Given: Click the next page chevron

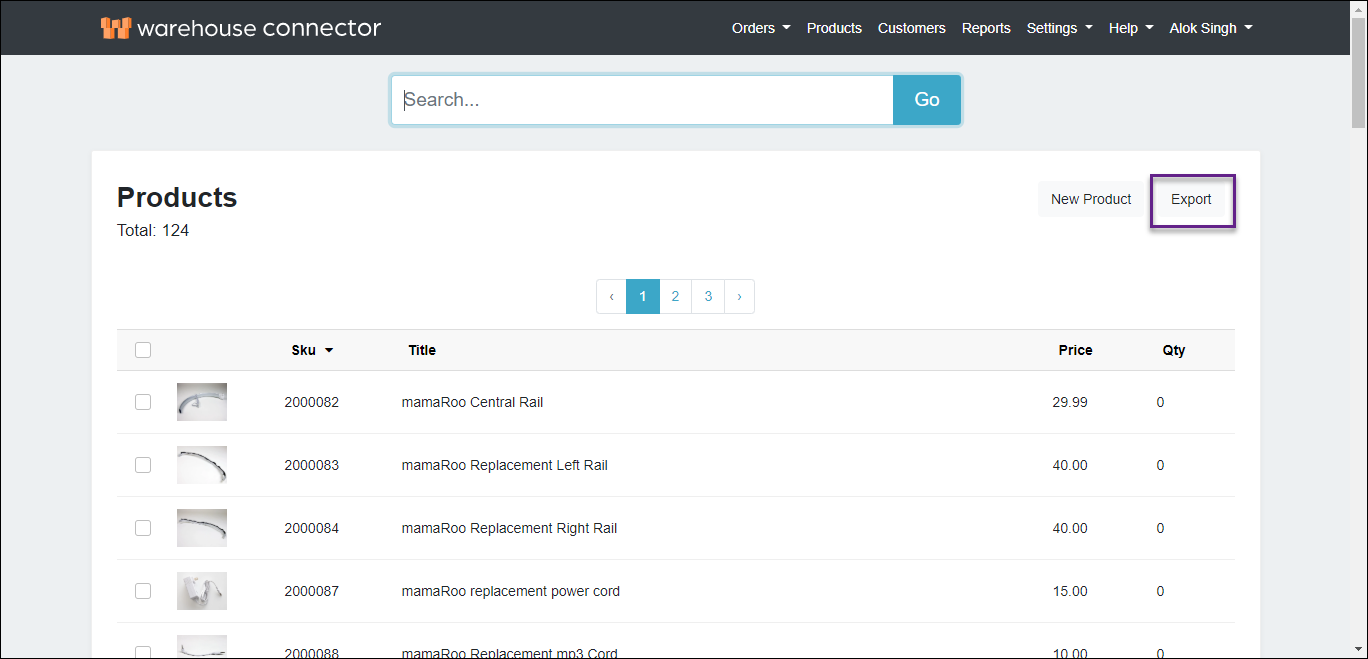Looking at the screenshot, I should tap(739, 296).
